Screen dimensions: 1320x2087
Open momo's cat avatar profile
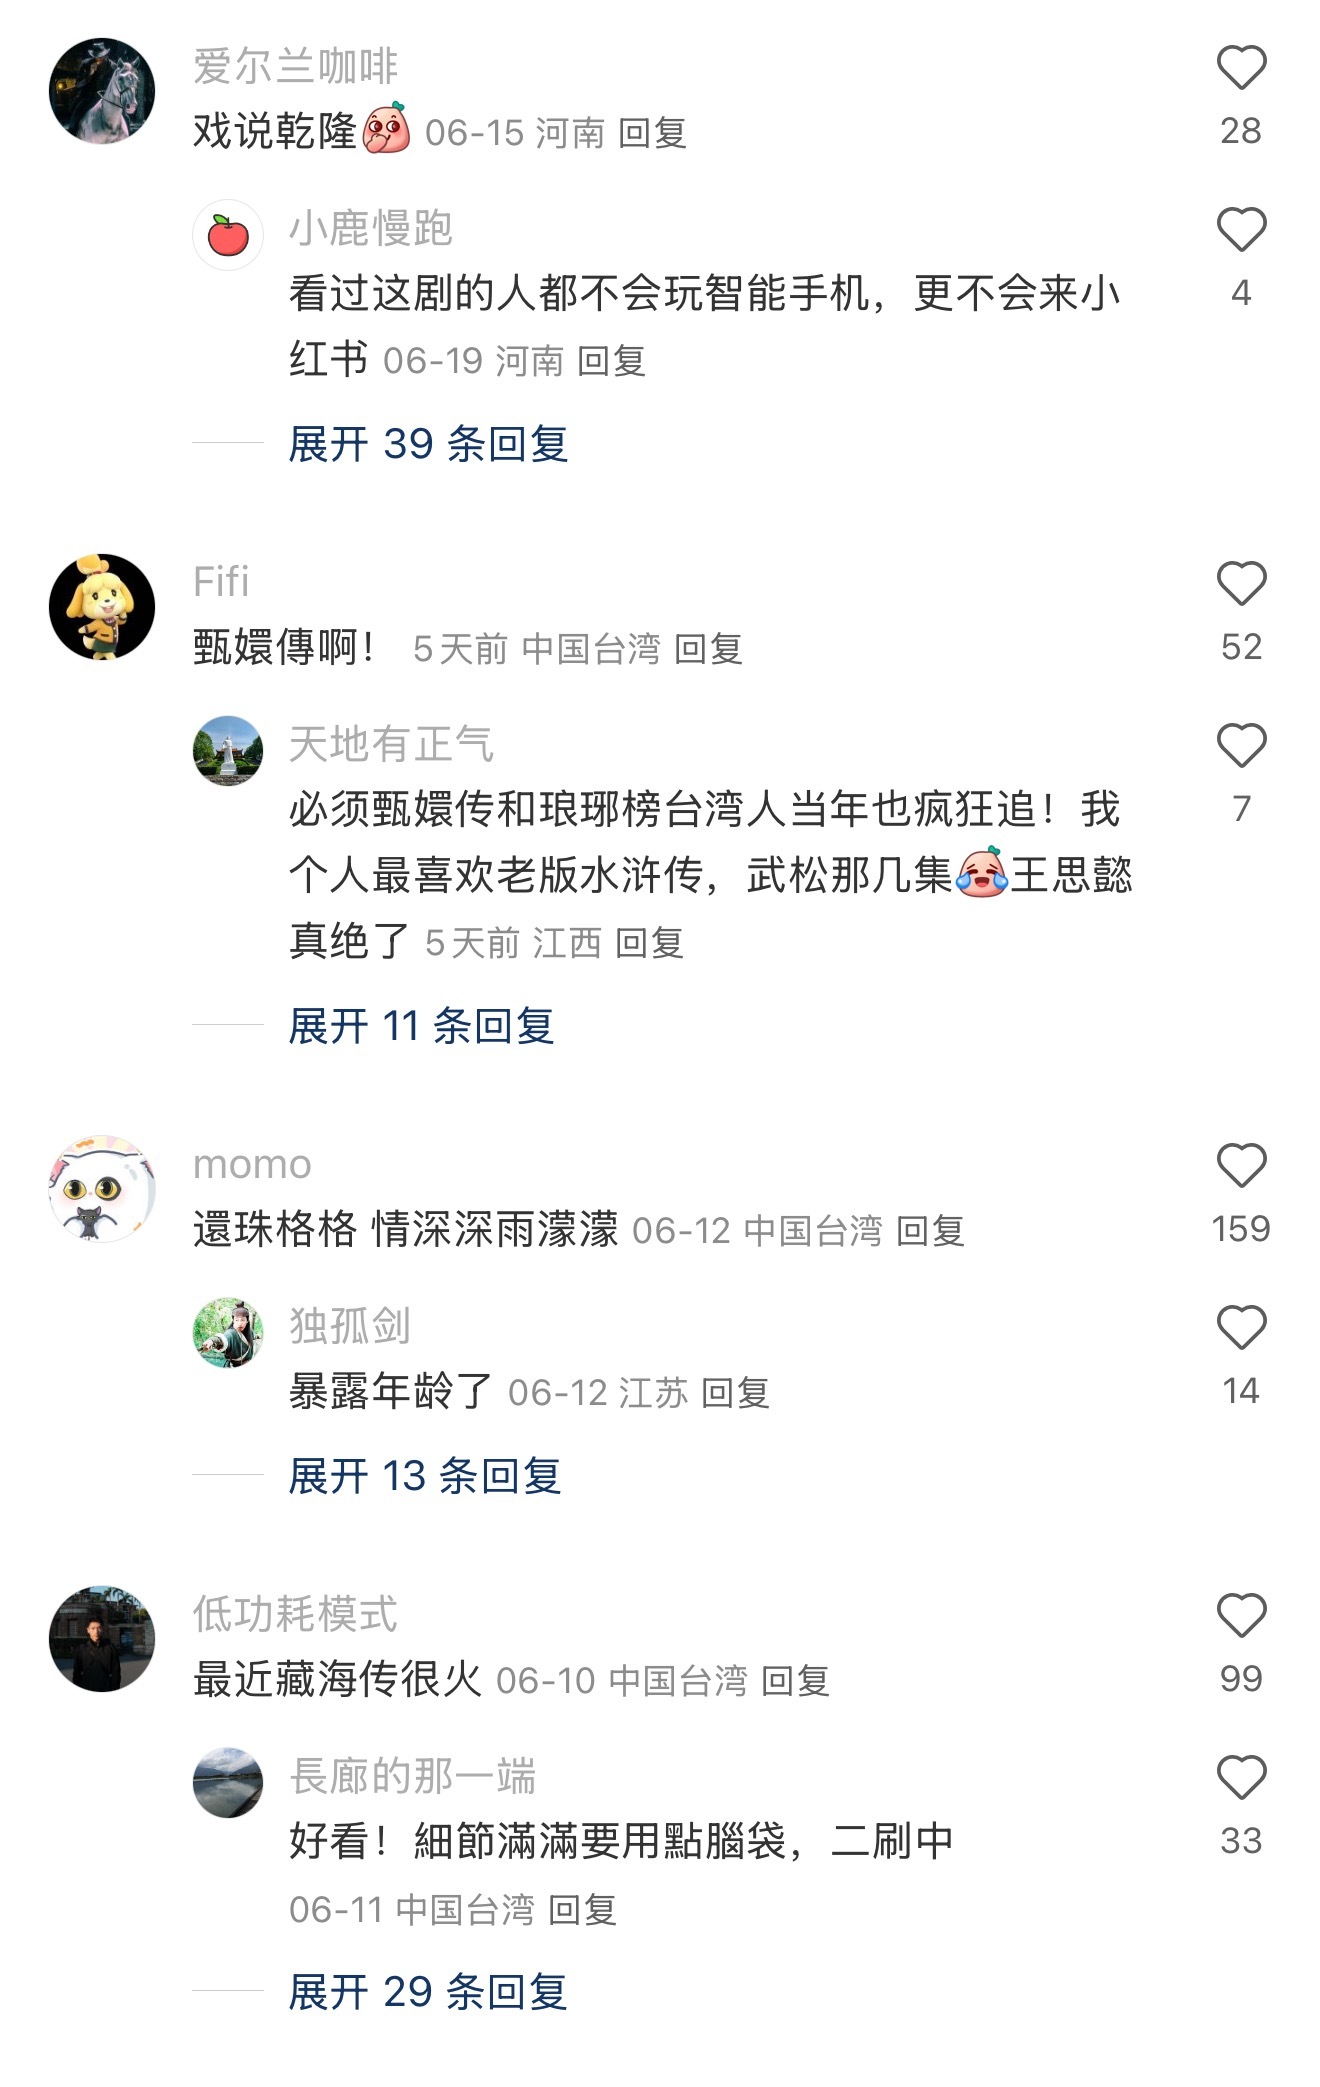coord(102,1189)
